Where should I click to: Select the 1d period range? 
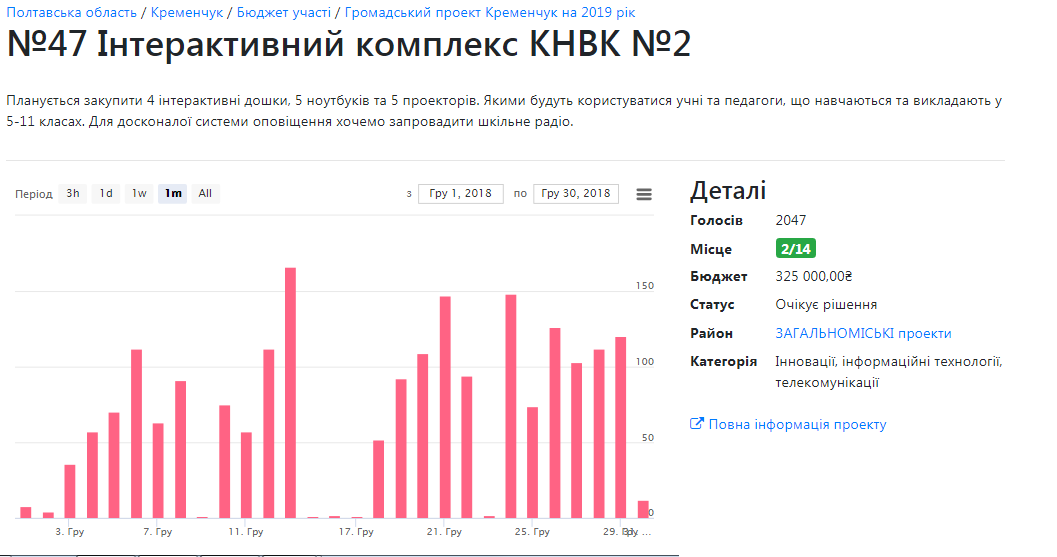click(x=105, y=194)
